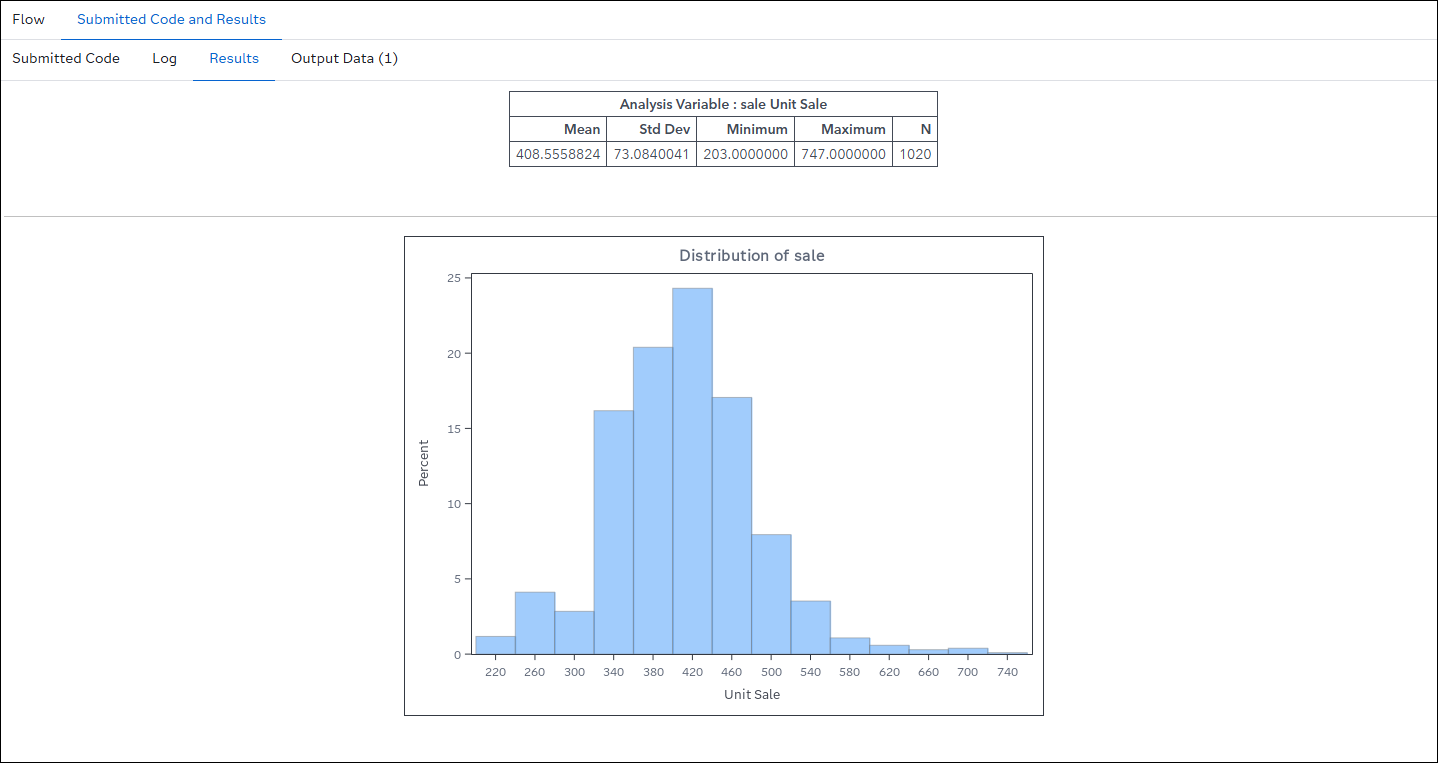The width and height of the screenshot is (1438, 763).
Task: Select the Results tab
Action: coord(234,58)
